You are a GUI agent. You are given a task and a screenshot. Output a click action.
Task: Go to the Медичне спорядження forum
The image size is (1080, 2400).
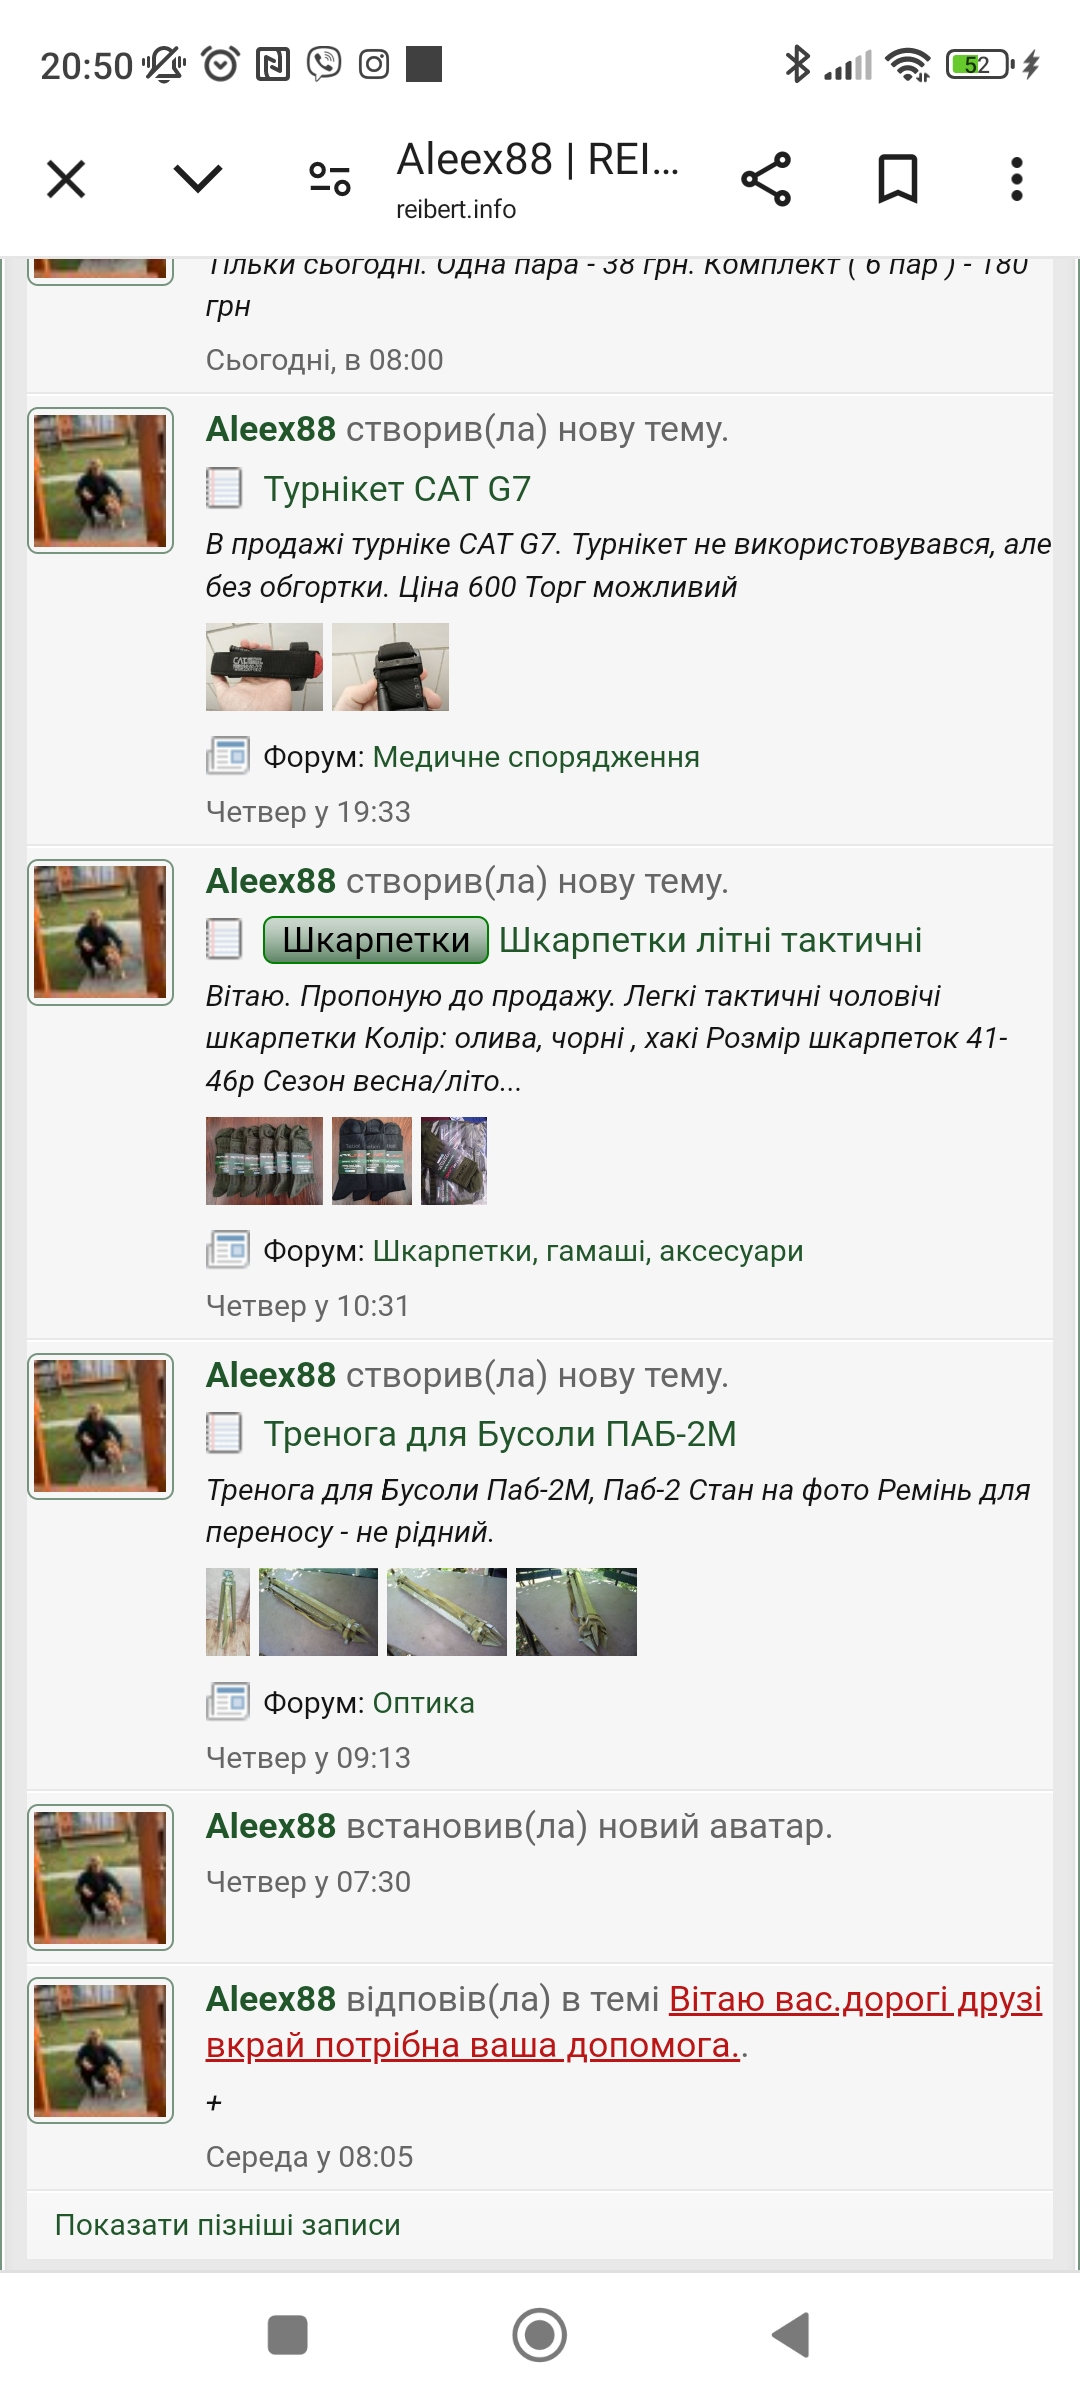536,757
